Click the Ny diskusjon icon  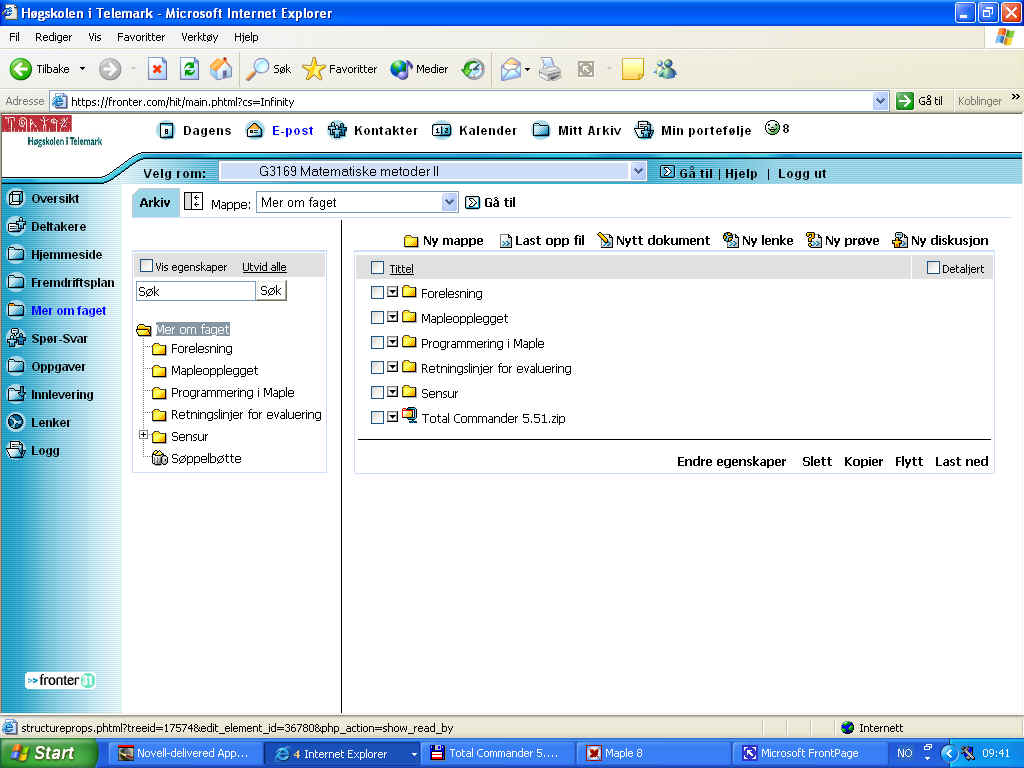pos(900,240)
